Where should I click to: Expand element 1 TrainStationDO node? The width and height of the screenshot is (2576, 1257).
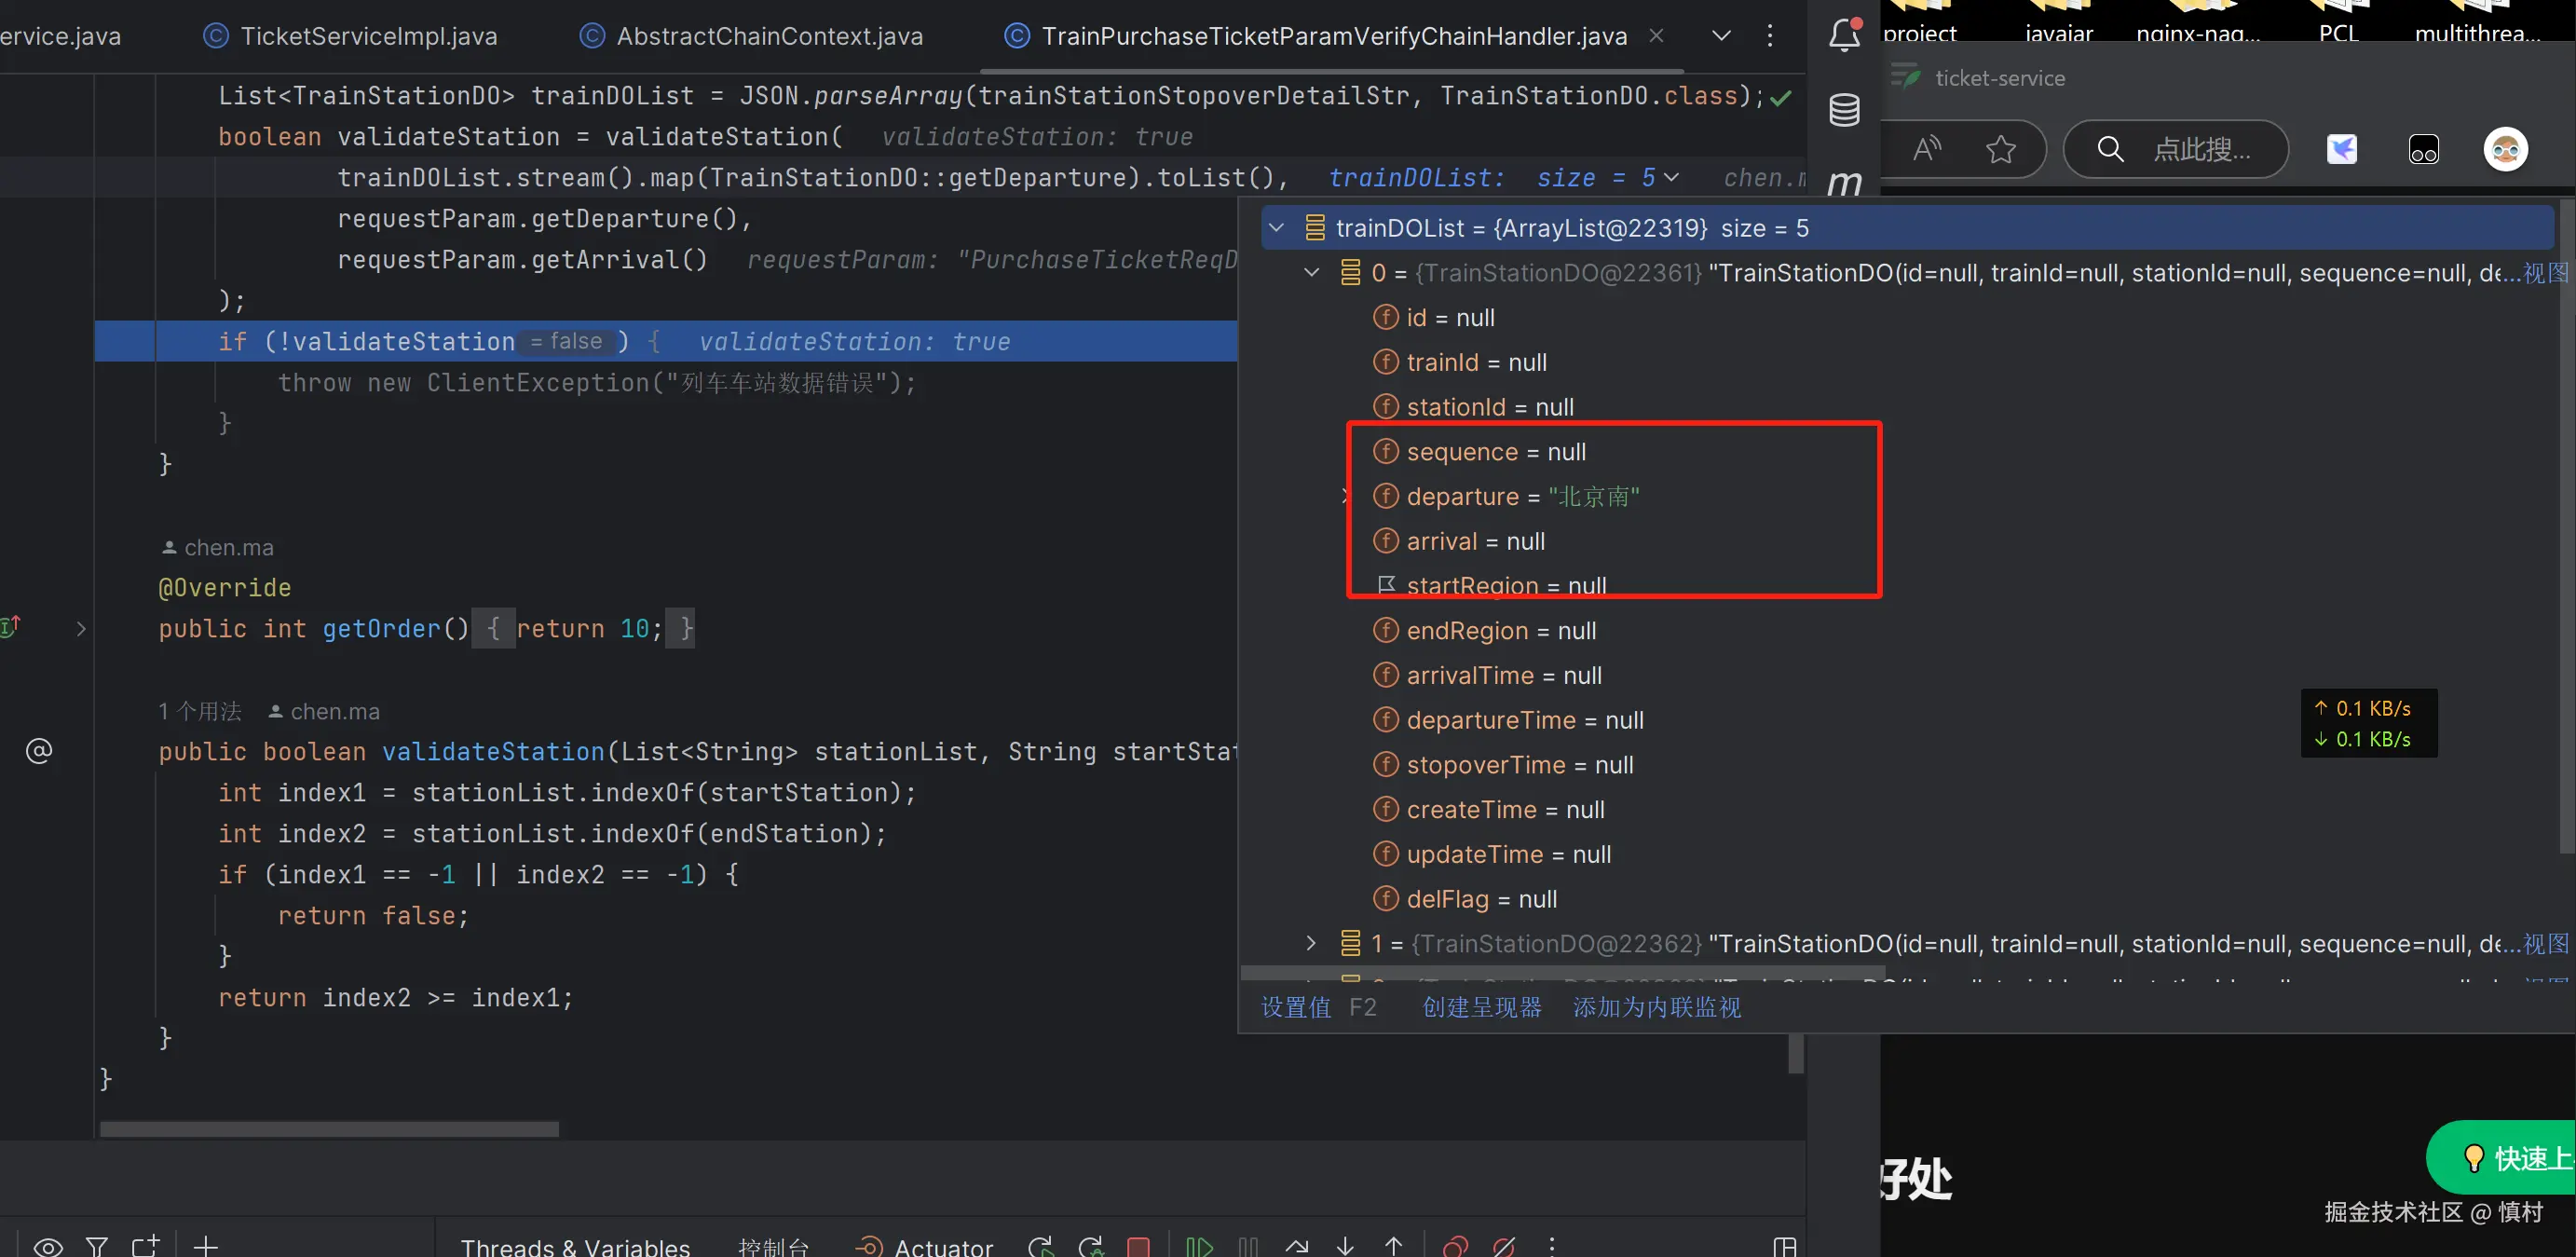tap(1311, 943)
